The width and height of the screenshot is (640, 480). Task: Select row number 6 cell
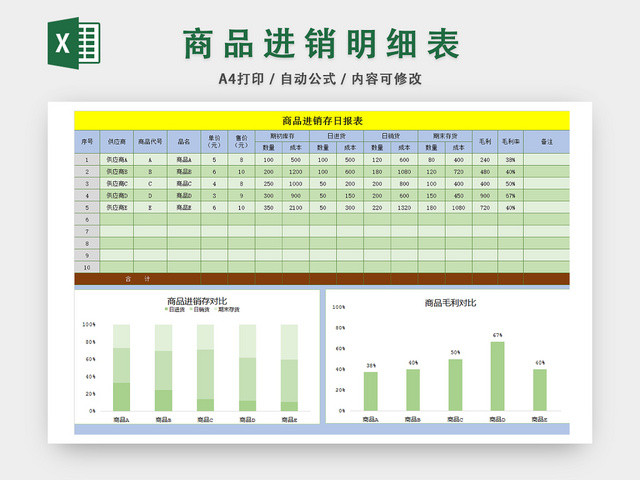point(87,220)
